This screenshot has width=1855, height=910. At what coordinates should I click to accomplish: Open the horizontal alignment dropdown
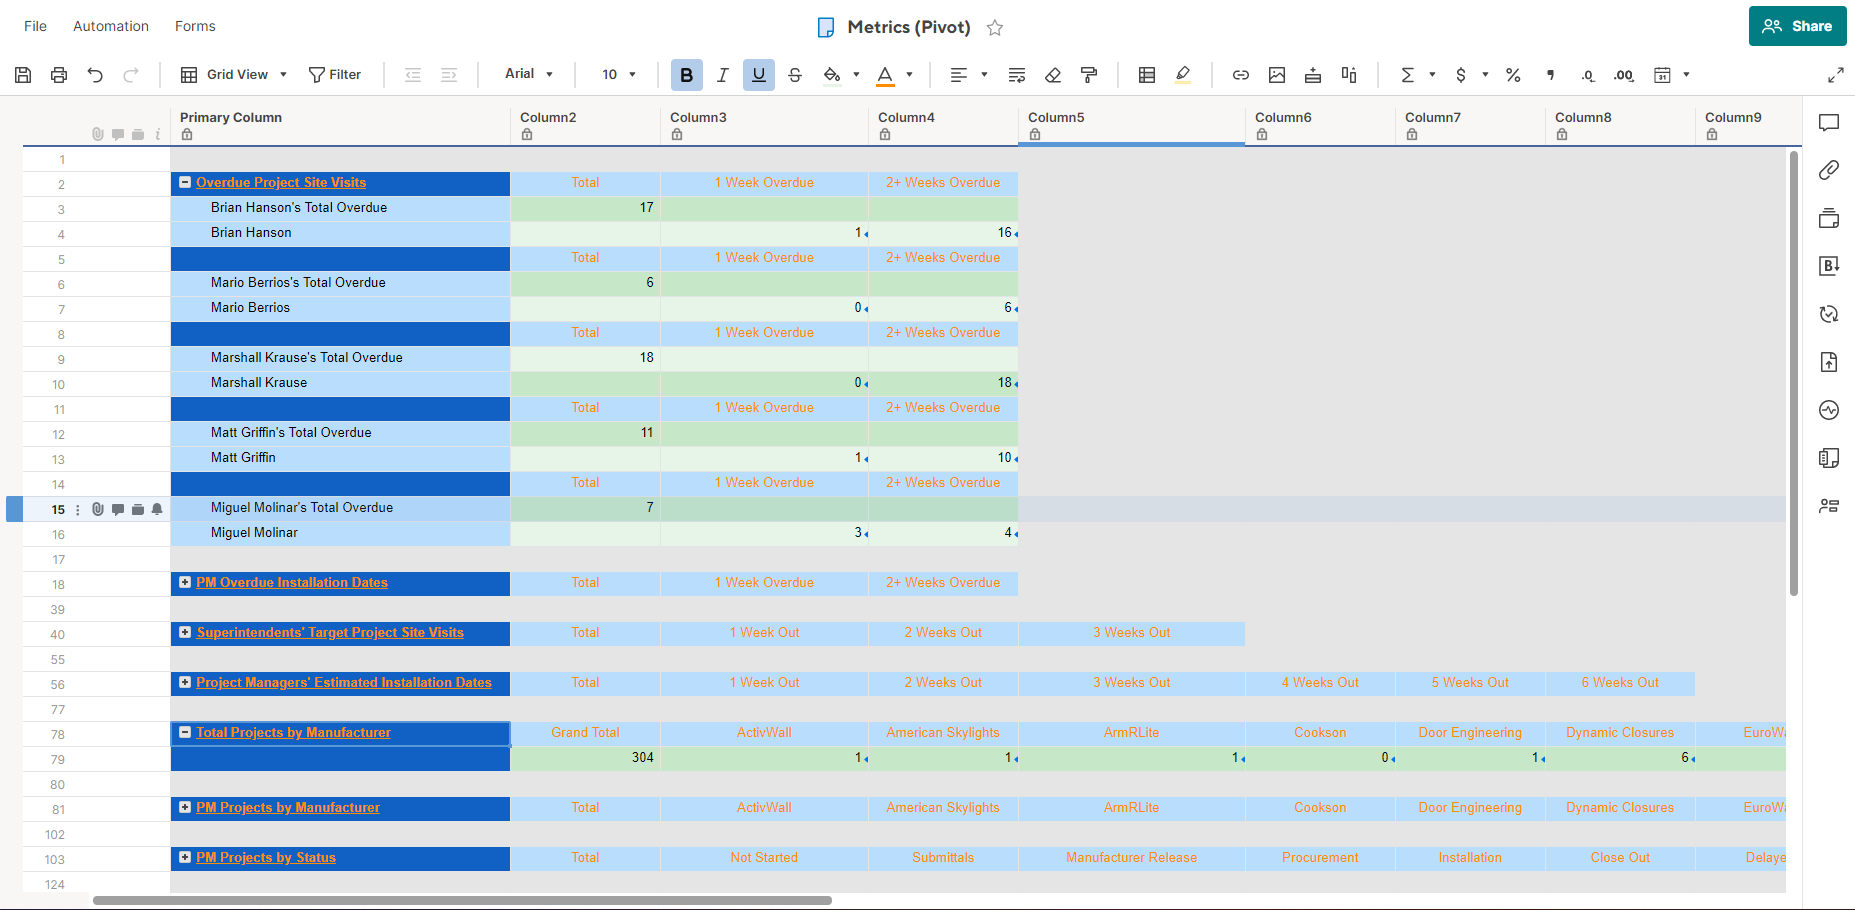(x=968, y=75)
